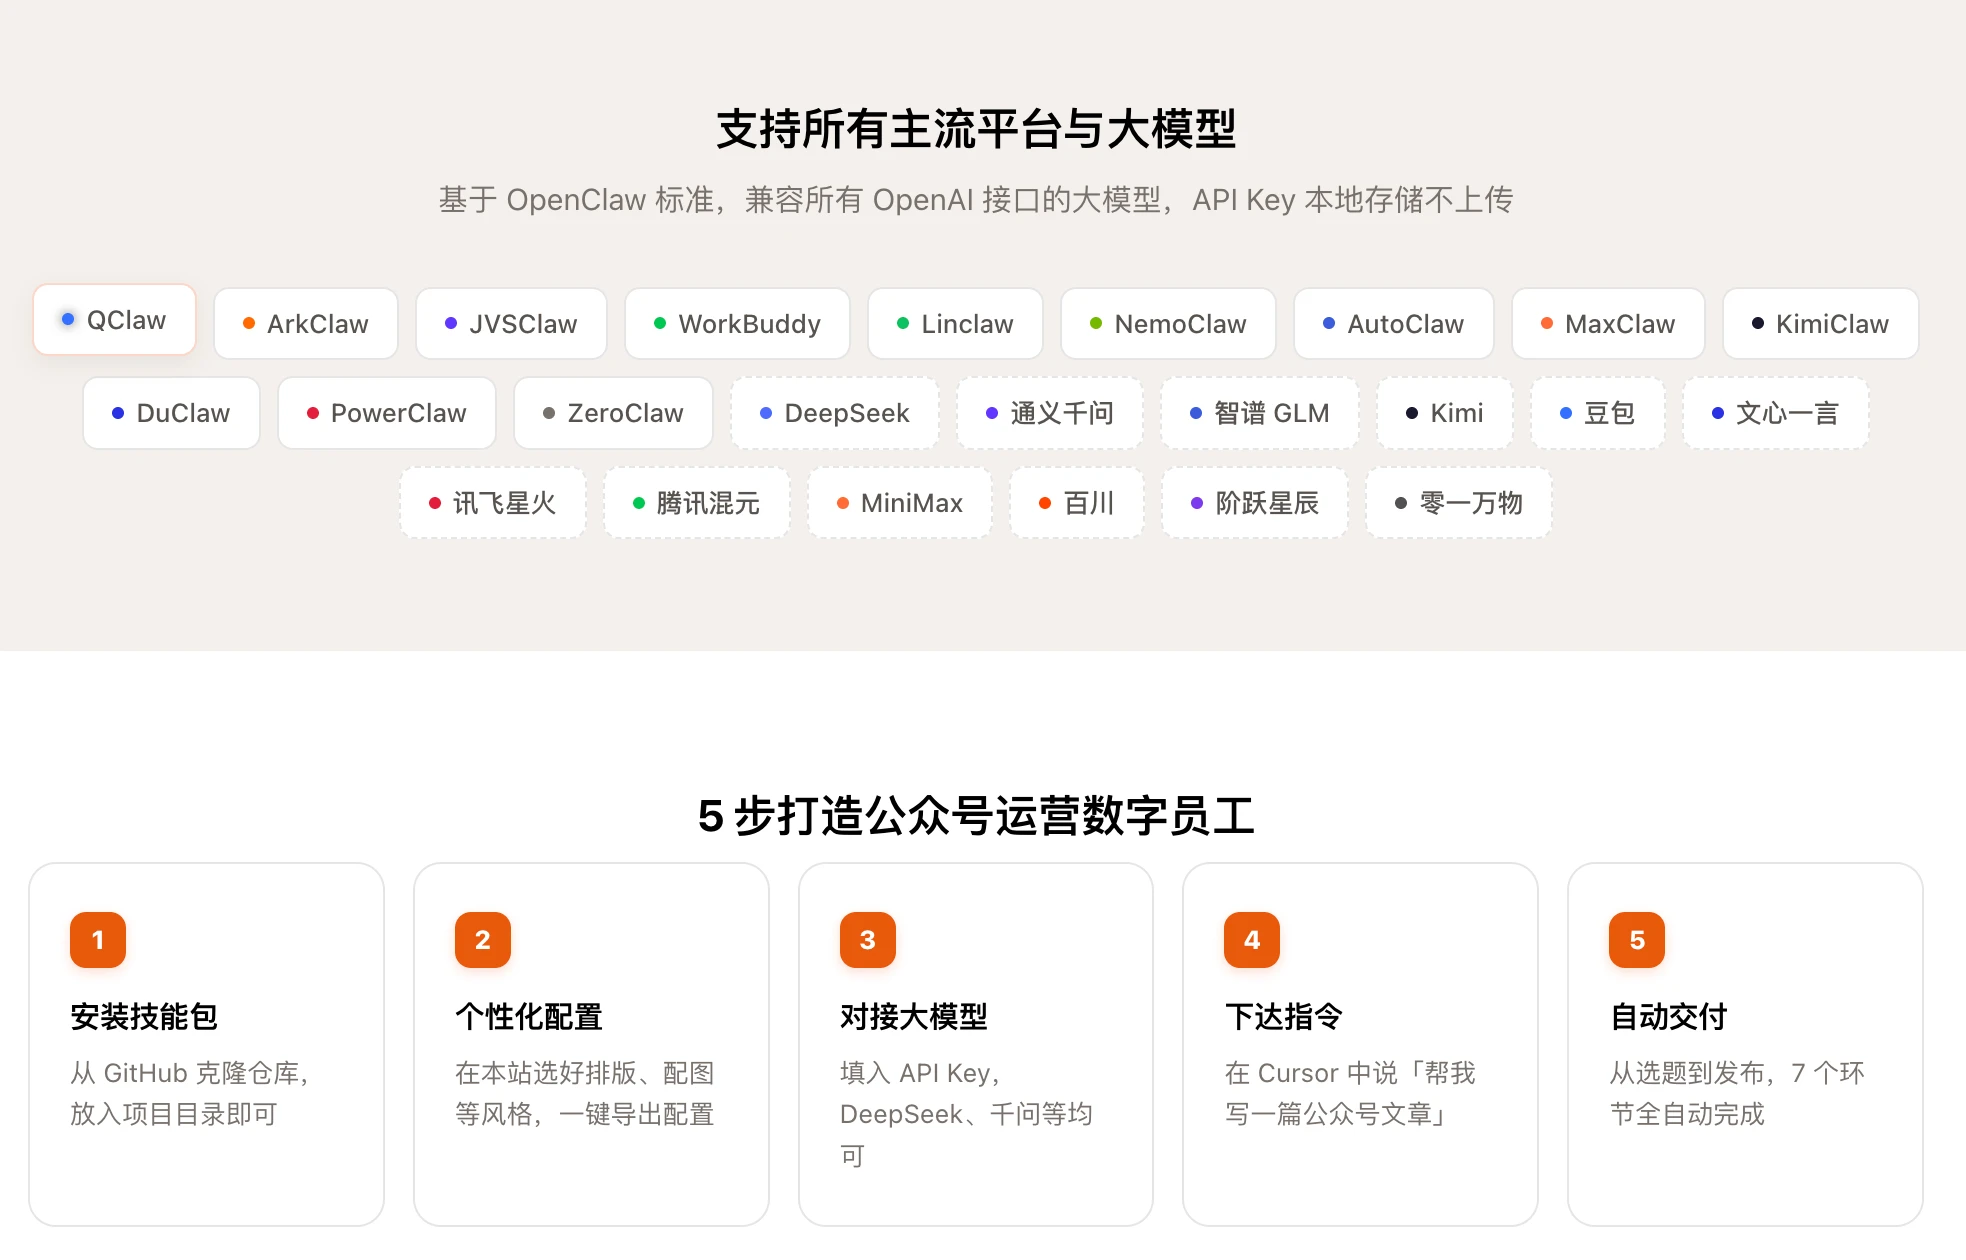Screen dimensions: 1966x1260
Task: Click the 豆包 model chip
Action: (1598, 413)
